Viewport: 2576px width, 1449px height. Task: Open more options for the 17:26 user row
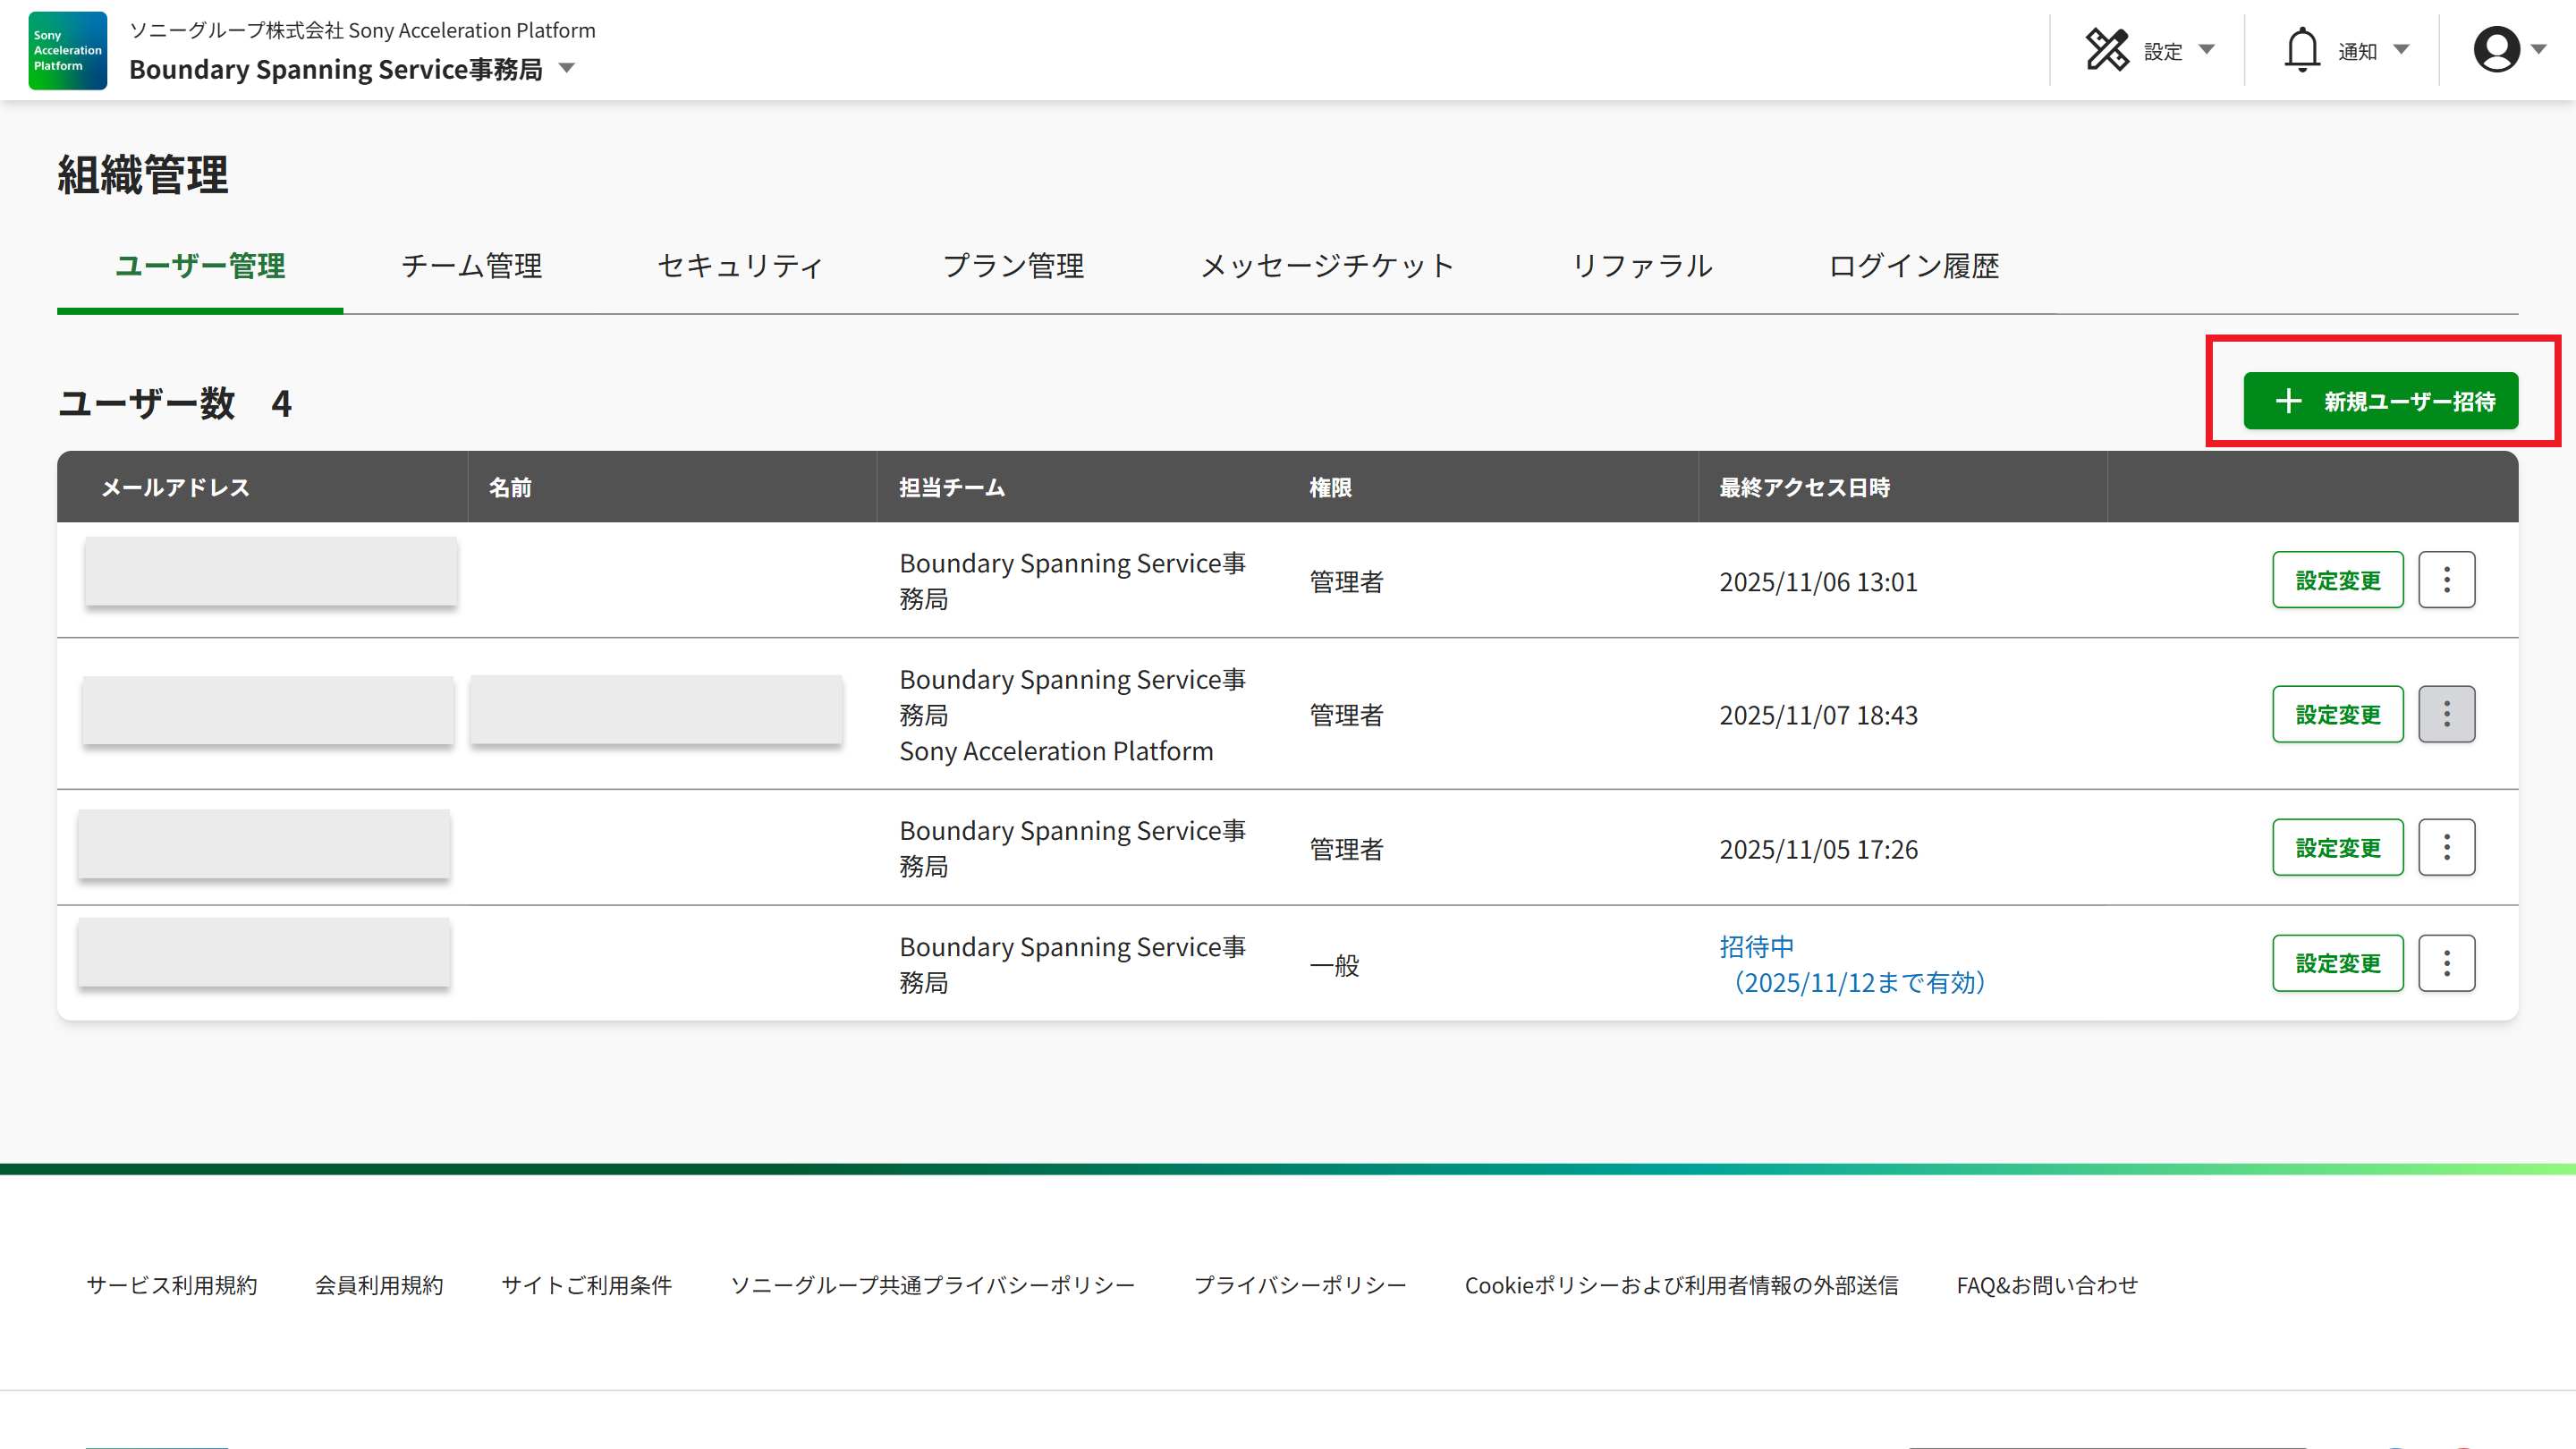tap(2446, 848)
